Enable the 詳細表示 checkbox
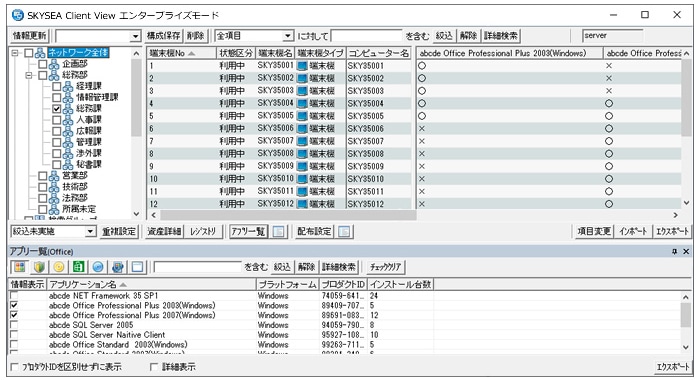 coord(154,367)
